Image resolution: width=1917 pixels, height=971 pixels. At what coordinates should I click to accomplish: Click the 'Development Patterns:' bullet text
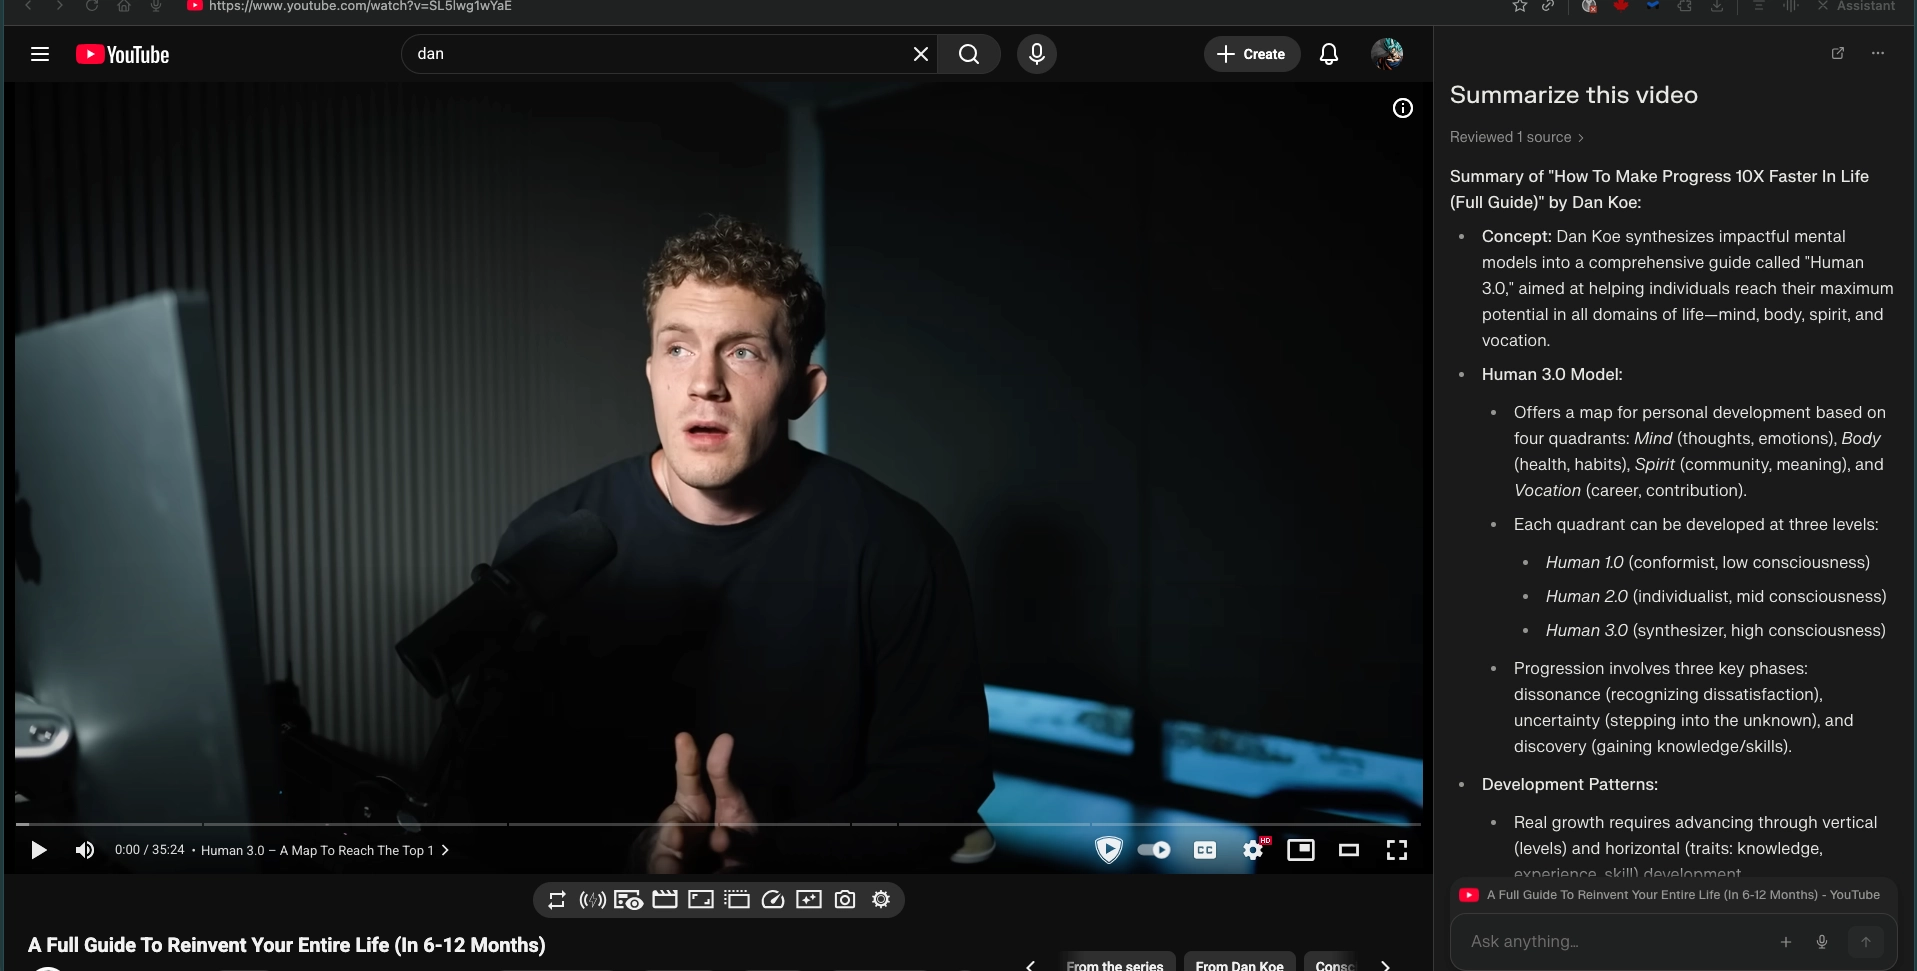[1570, 784]
